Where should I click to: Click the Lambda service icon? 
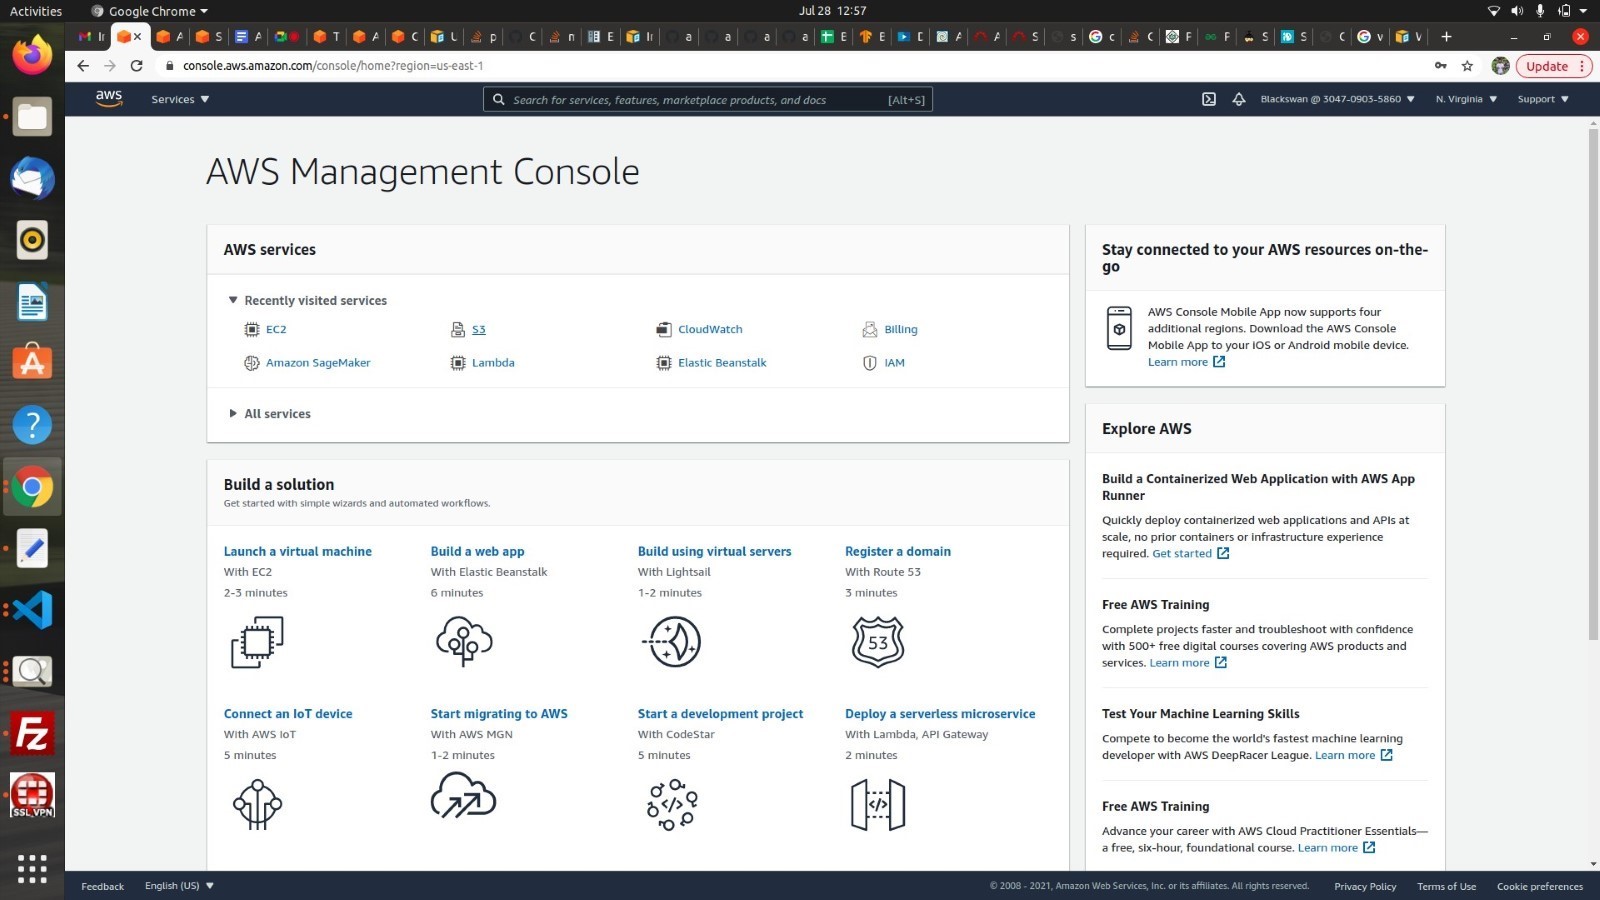click(457, 363)
